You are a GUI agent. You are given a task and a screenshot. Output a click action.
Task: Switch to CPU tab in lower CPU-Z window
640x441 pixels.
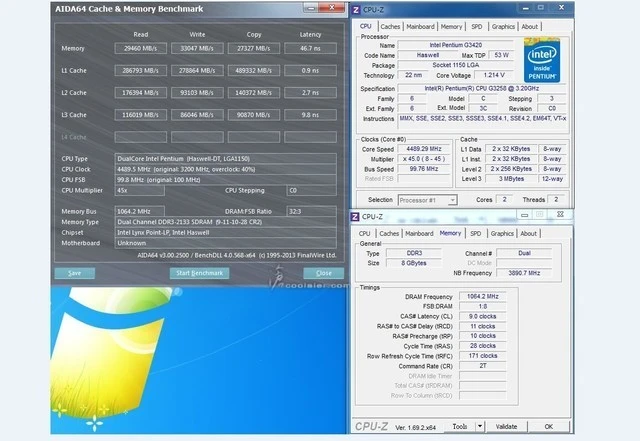point(364,234)
